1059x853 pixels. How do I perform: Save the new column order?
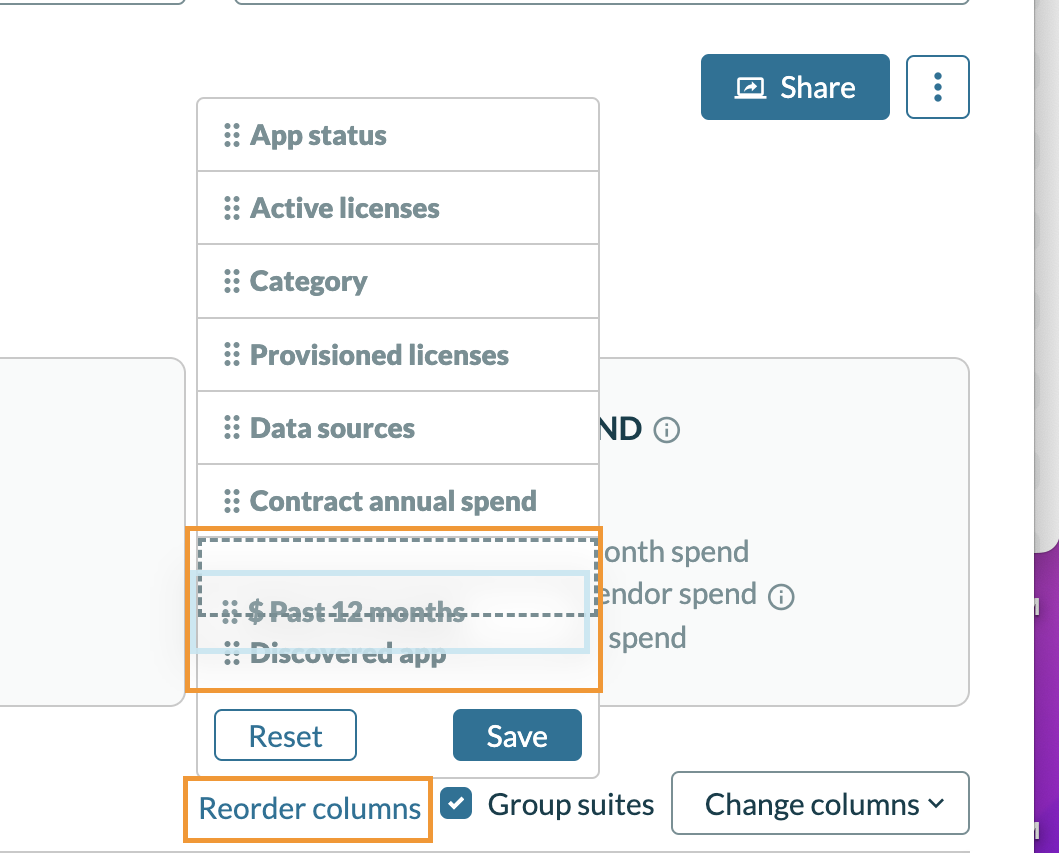tap(517, 736)
